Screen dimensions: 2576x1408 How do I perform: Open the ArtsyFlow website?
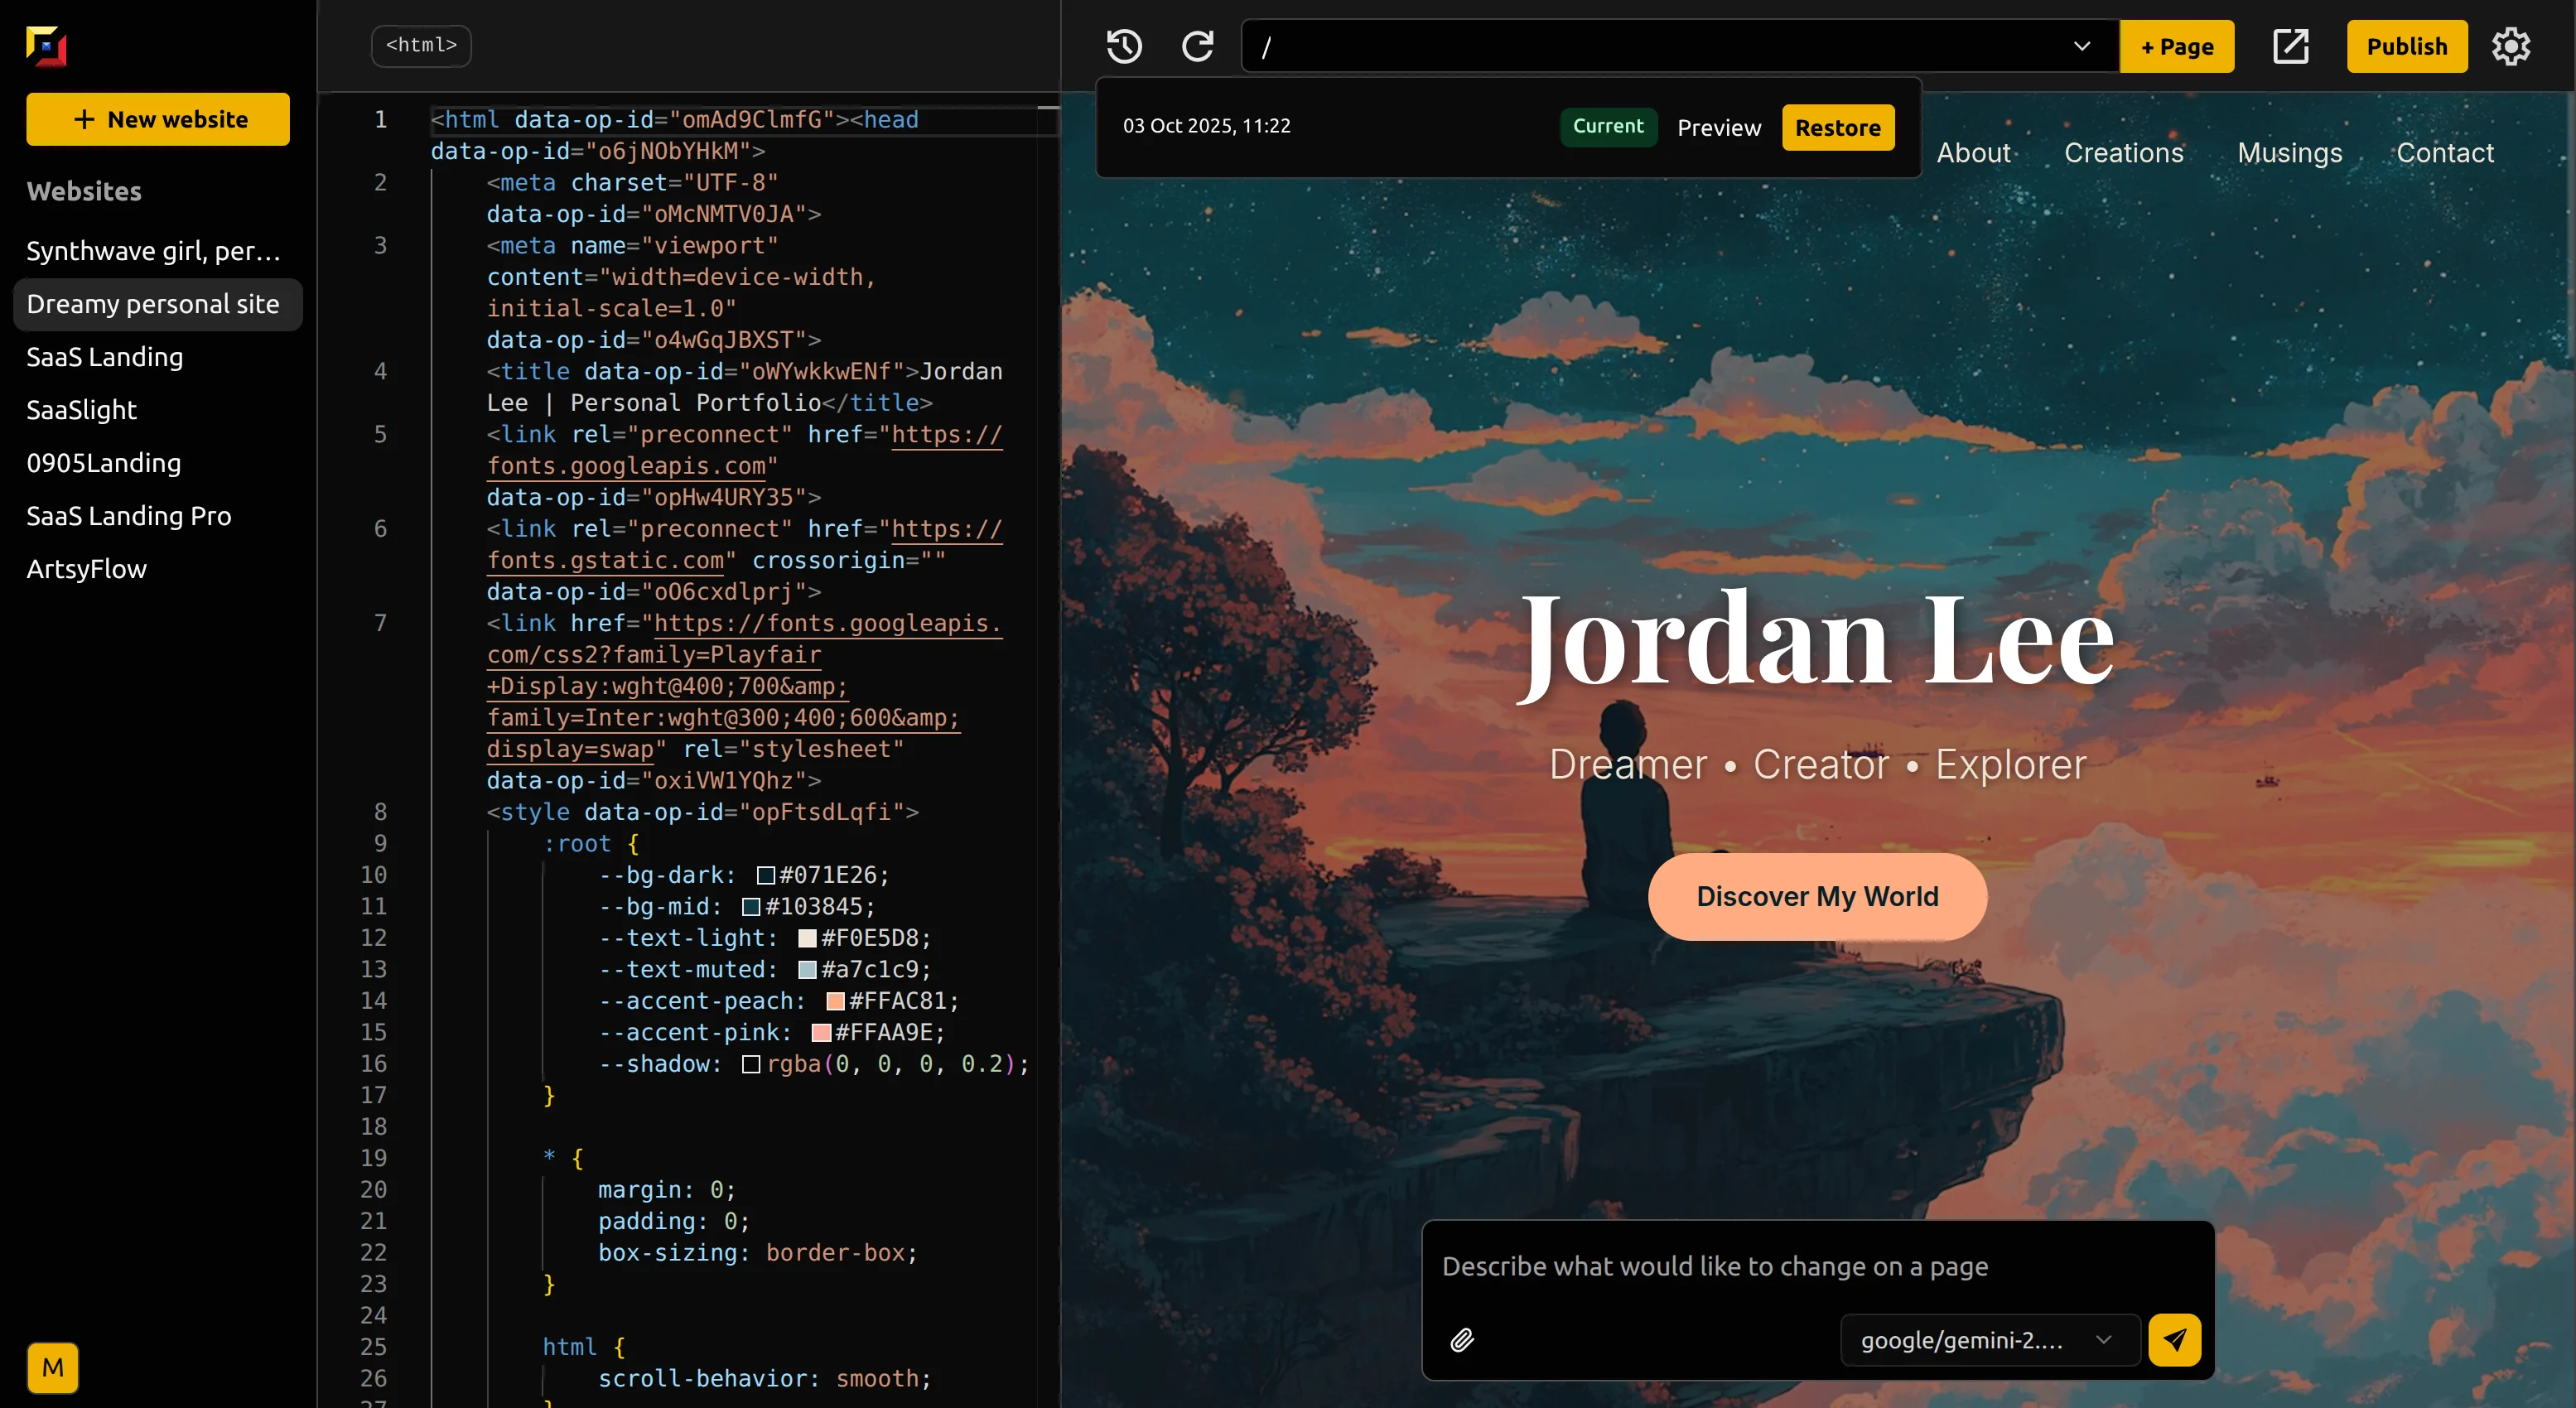[x=87, y=569]
